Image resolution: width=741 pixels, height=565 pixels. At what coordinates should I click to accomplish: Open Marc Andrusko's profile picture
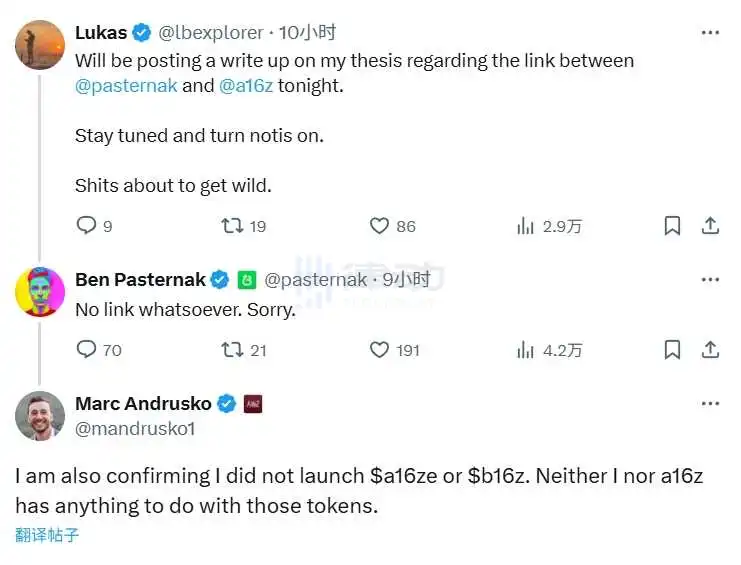point(40,415)
